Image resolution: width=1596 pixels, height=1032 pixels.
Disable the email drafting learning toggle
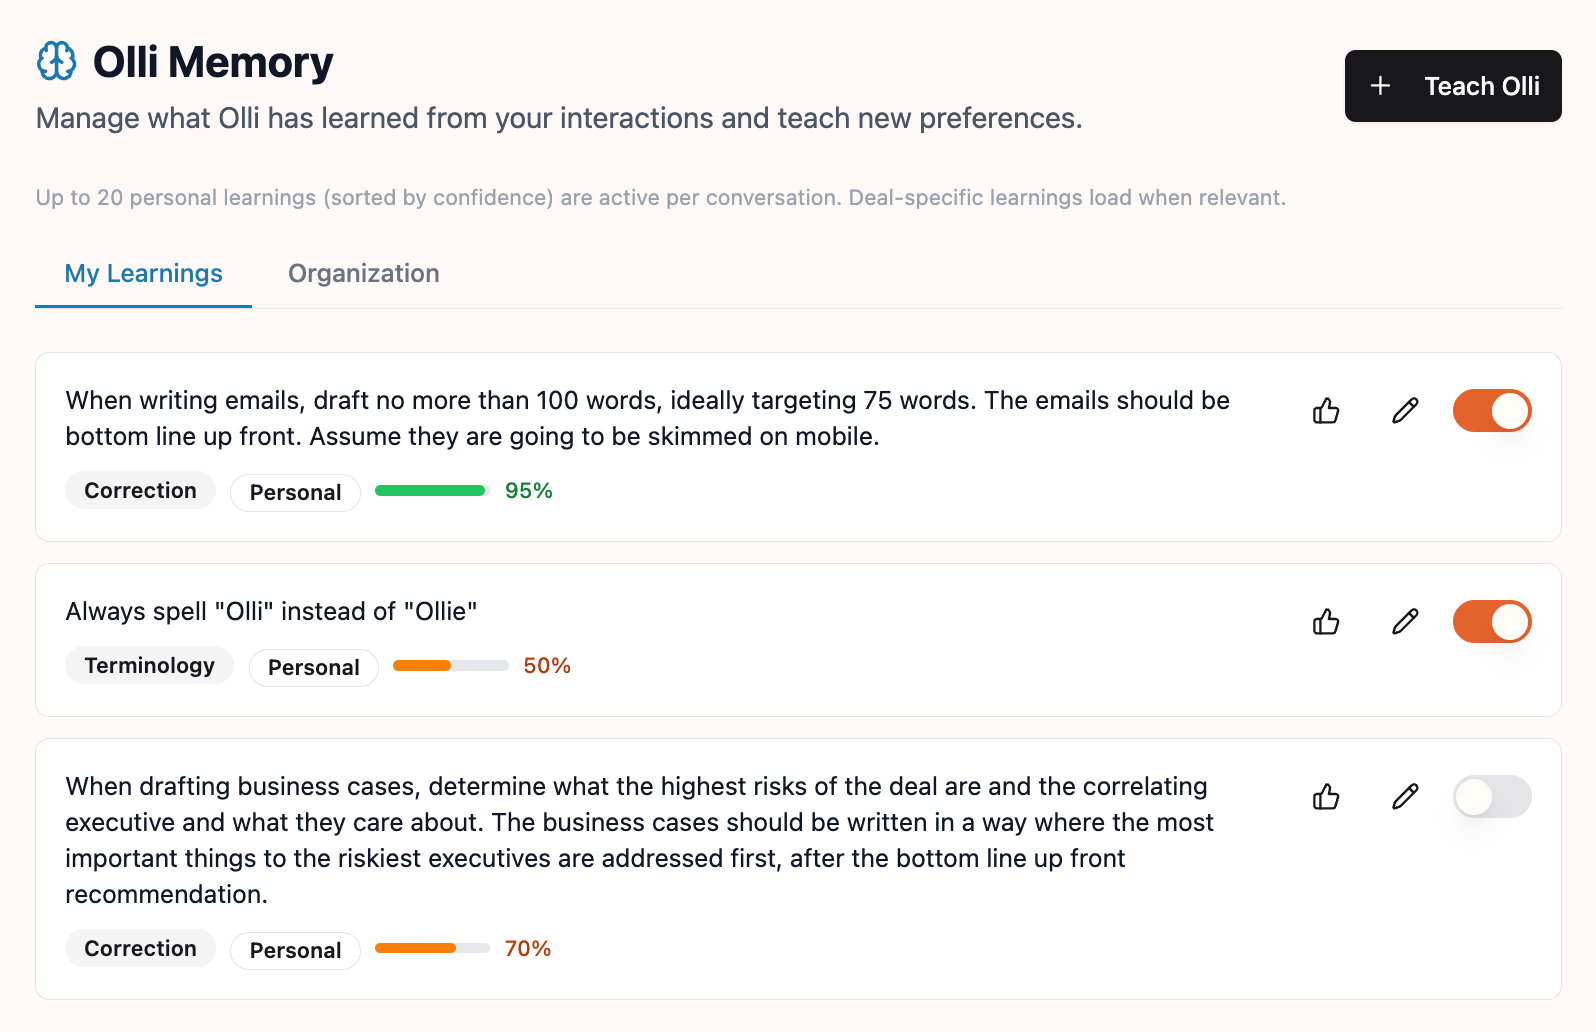[1492, 410]
